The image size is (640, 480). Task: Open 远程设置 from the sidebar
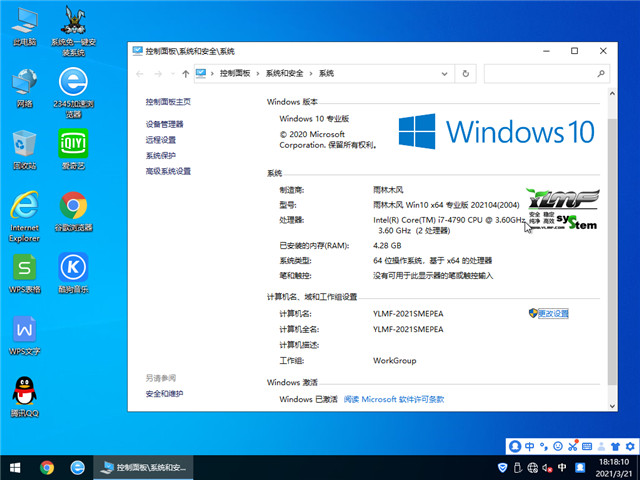pyautogui.click(x=161, y=140)
